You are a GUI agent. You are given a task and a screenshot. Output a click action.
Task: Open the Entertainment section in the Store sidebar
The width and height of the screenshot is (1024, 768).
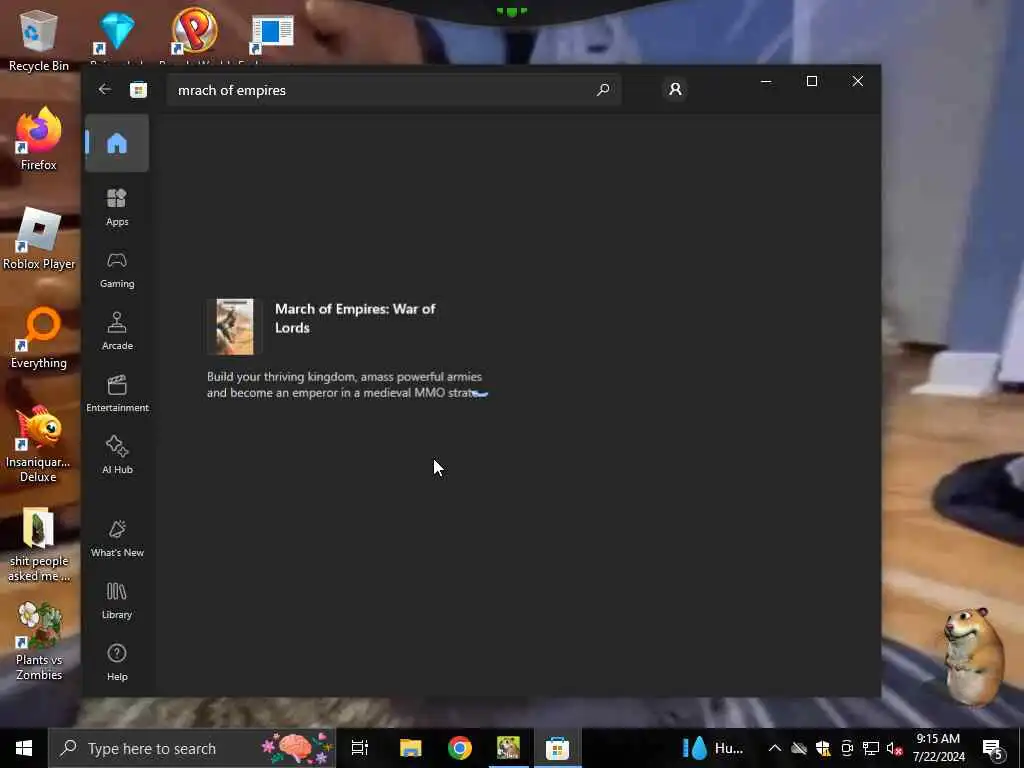tap(117, 394)
